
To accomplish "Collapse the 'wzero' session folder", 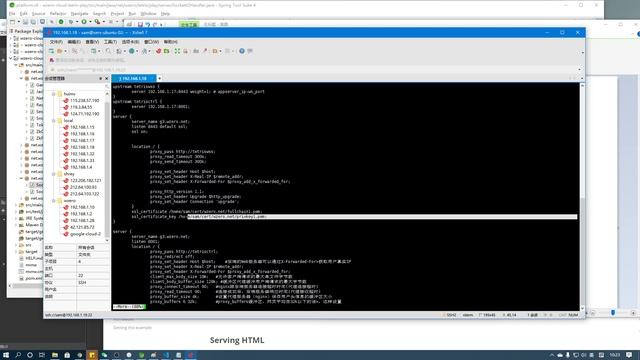I will [x=53, y=201].
